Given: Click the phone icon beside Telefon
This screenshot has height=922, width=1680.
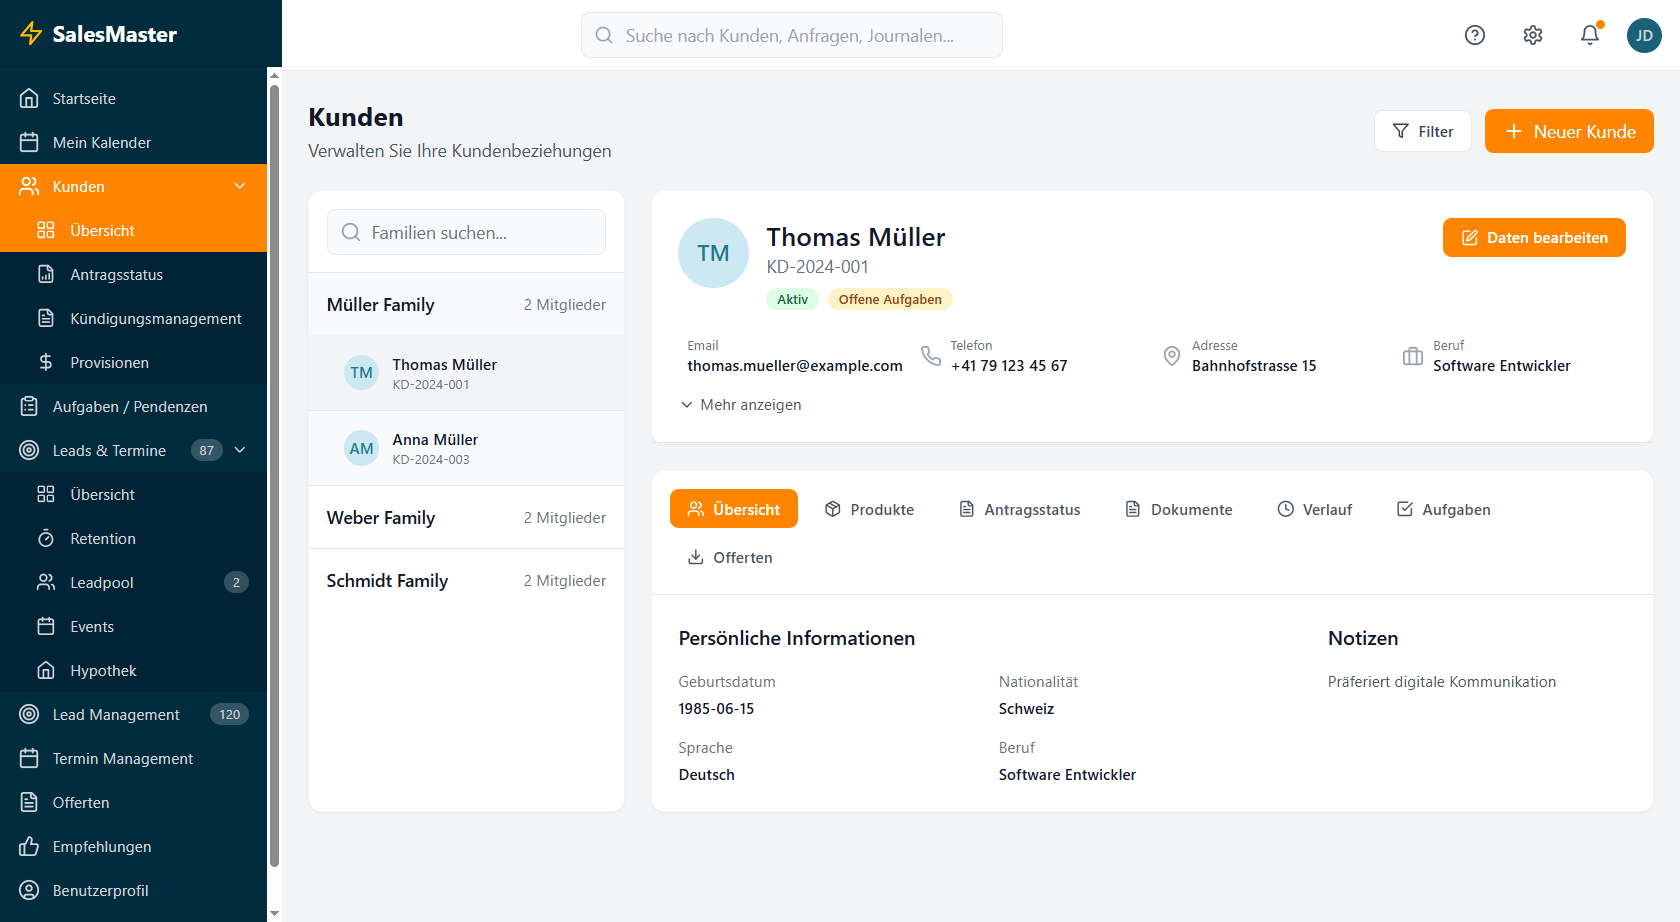Looking at the screenshot, I should click(930, 356).
